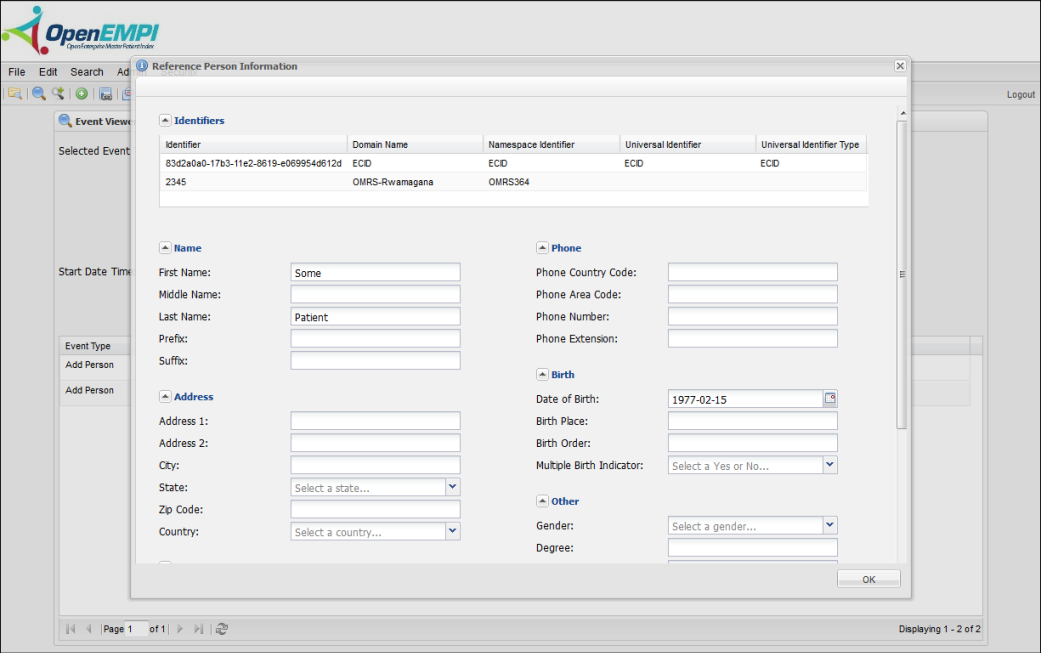Go to previous page in Event Viewer
Viewport: 1041px width, 653px height.
click(x=88, y=628)
